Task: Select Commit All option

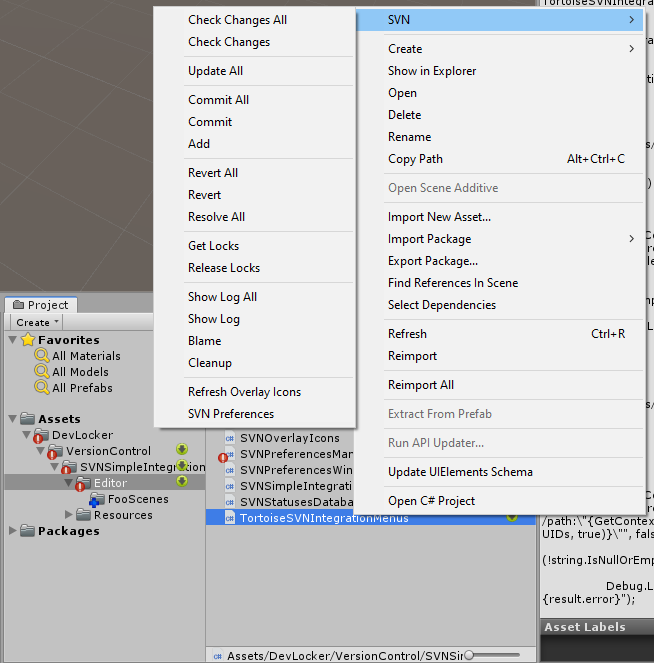Action: click(218, 100)
